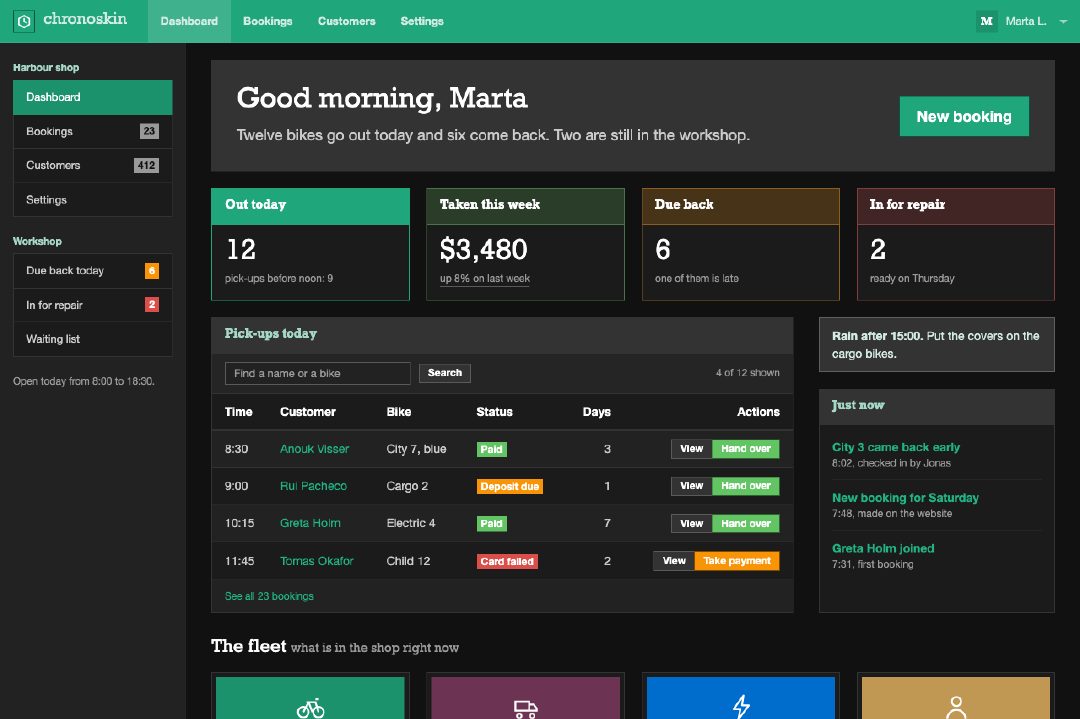
Task: Click the Paid status for Anouk Visser
Action: [x=492, y=449]
